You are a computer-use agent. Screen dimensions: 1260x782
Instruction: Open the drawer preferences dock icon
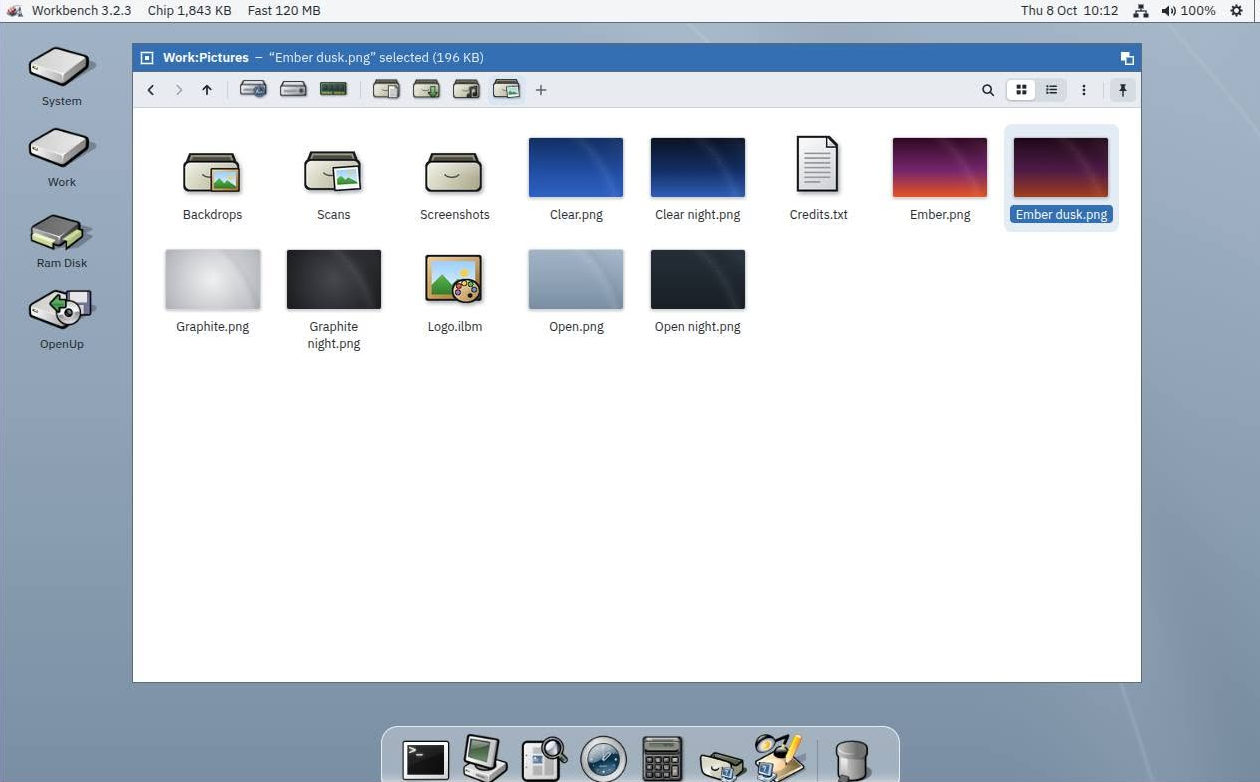pyautogui.click(x=722, y=763)
